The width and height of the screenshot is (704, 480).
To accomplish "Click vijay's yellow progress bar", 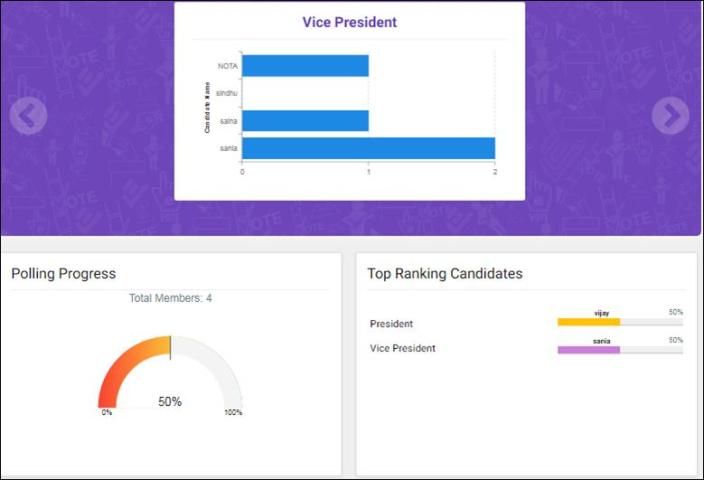I will [589, 322].
